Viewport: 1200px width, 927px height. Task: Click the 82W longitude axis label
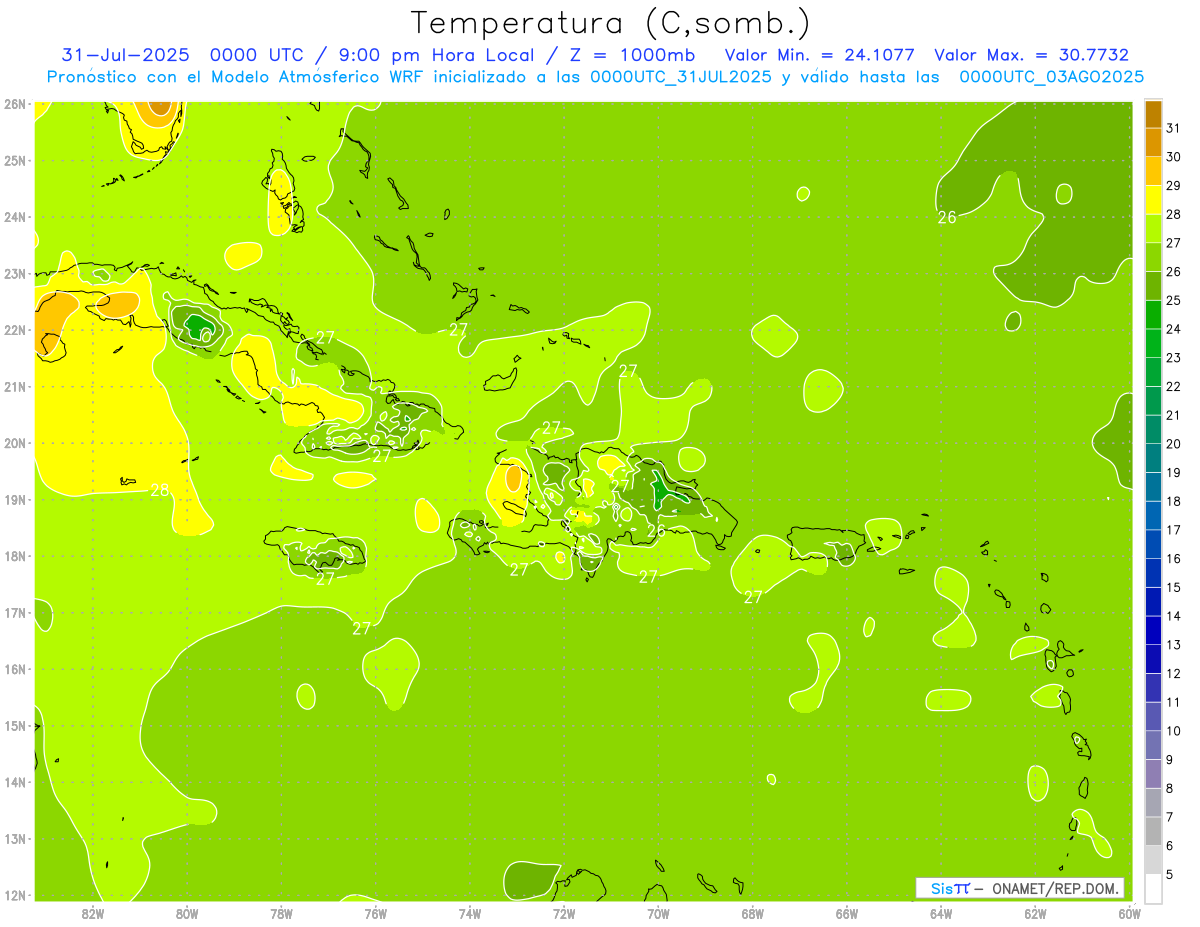[x=93, y=914]
